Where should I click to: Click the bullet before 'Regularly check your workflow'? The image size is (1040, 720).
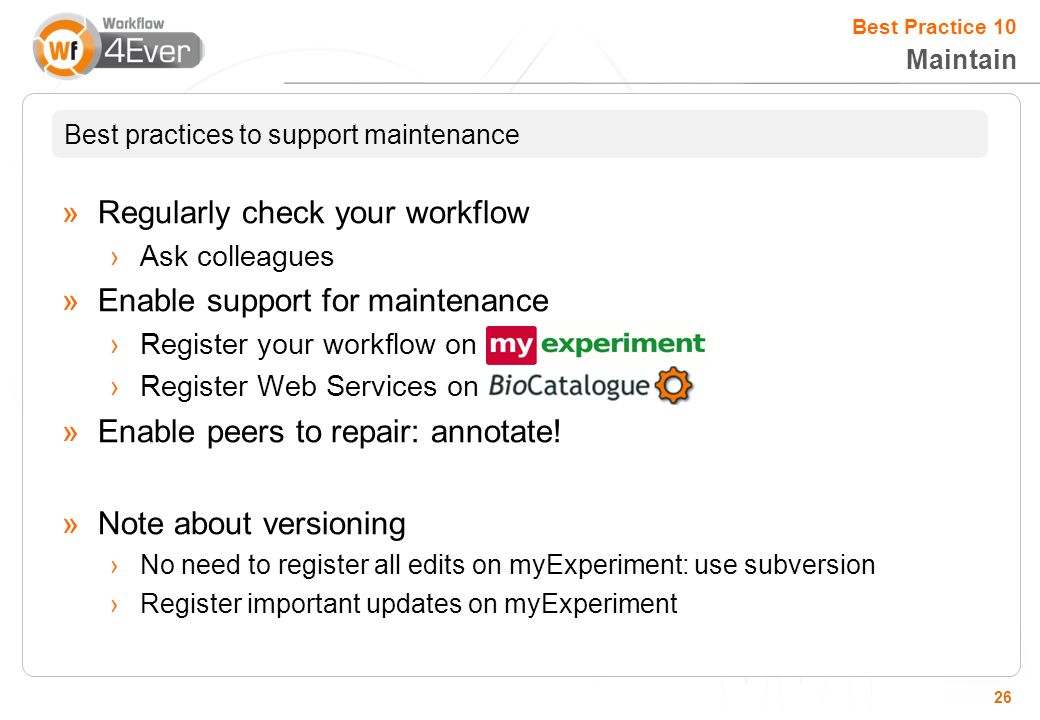70,214
